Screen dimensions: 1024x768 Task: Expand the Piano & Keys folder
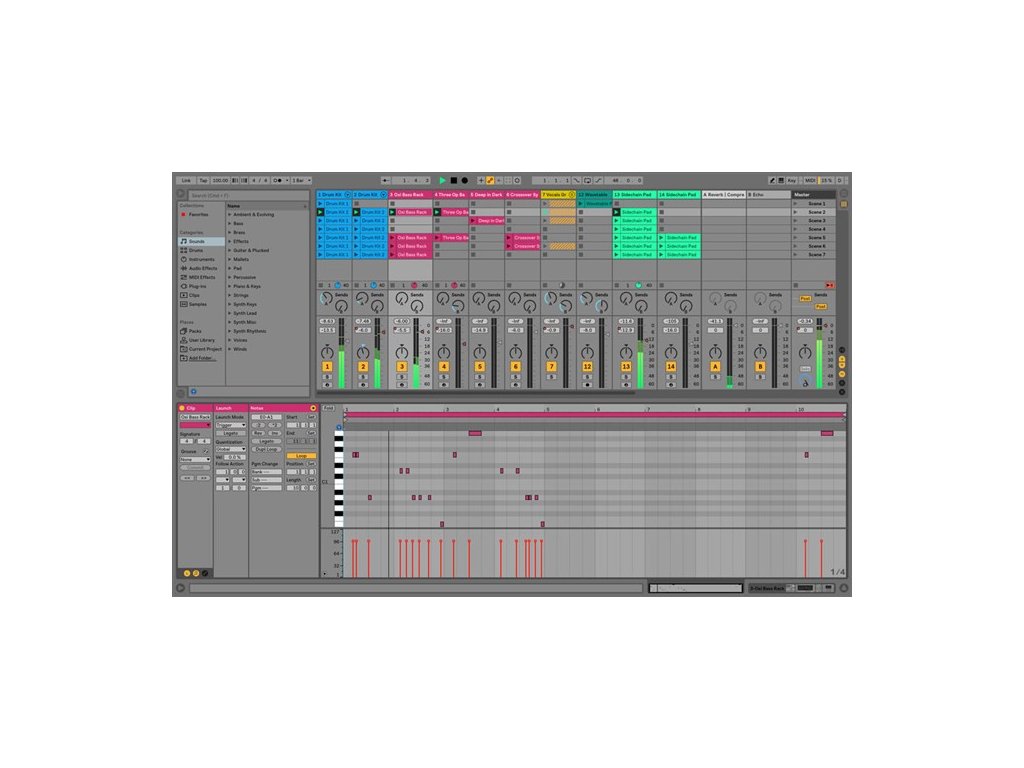point(230,286)
